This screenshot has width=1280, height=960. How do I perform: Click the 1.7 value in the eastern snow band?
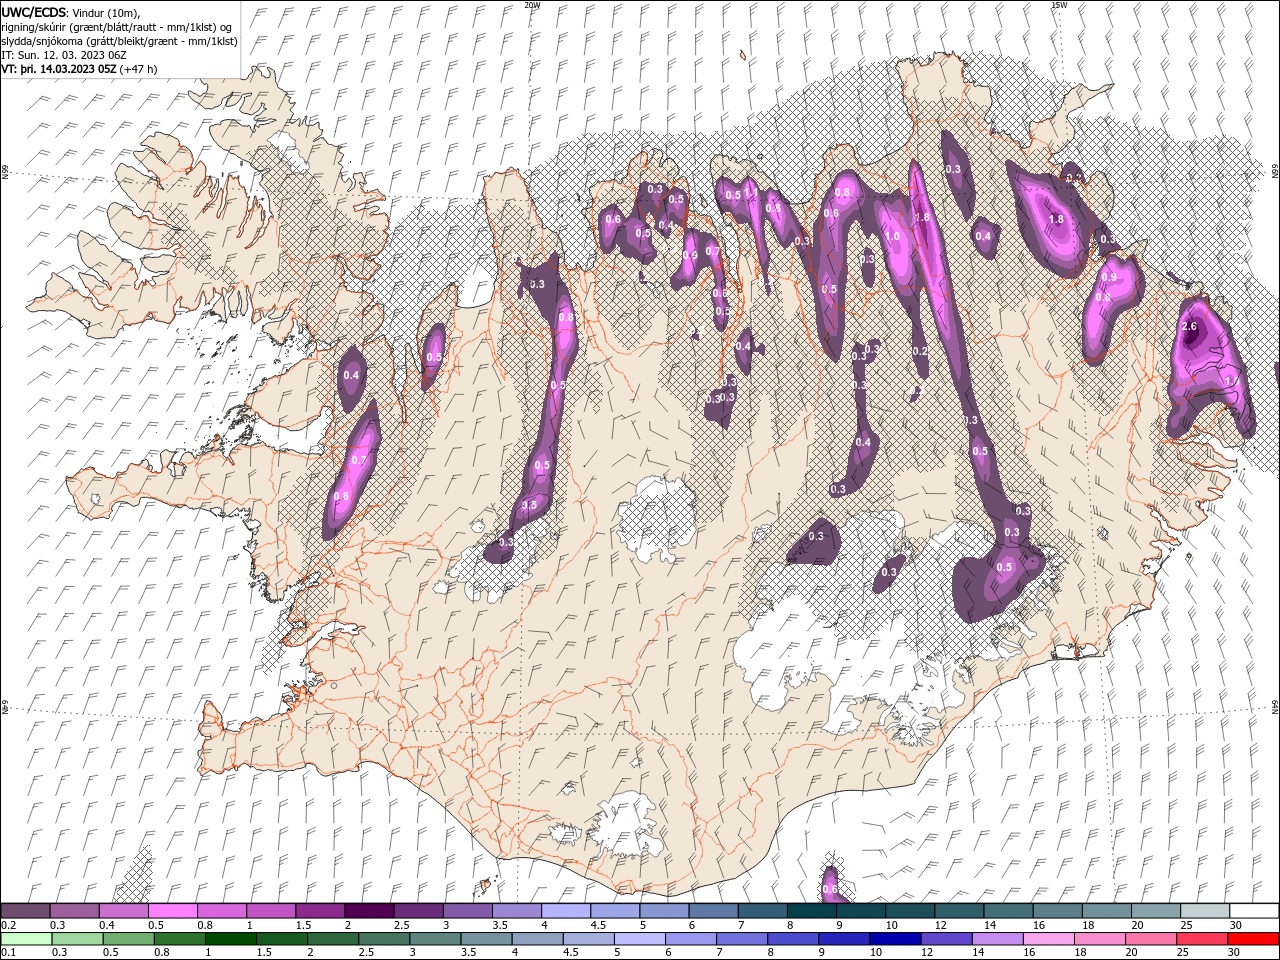[x=1232, y=382]
